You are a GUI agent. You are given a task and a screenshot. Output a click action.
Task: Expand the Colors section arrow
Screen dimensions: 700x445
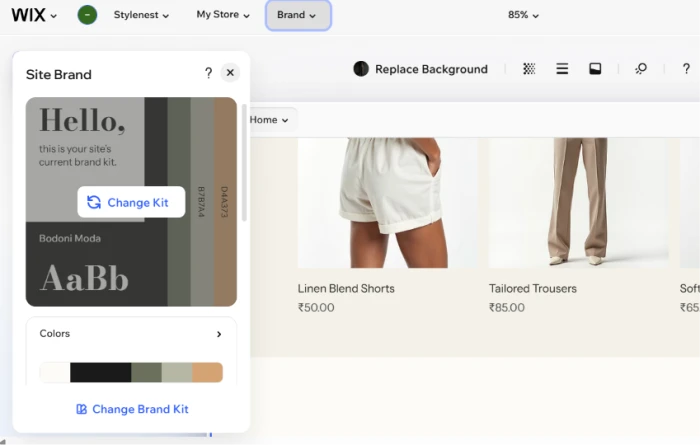coord(219,334)
